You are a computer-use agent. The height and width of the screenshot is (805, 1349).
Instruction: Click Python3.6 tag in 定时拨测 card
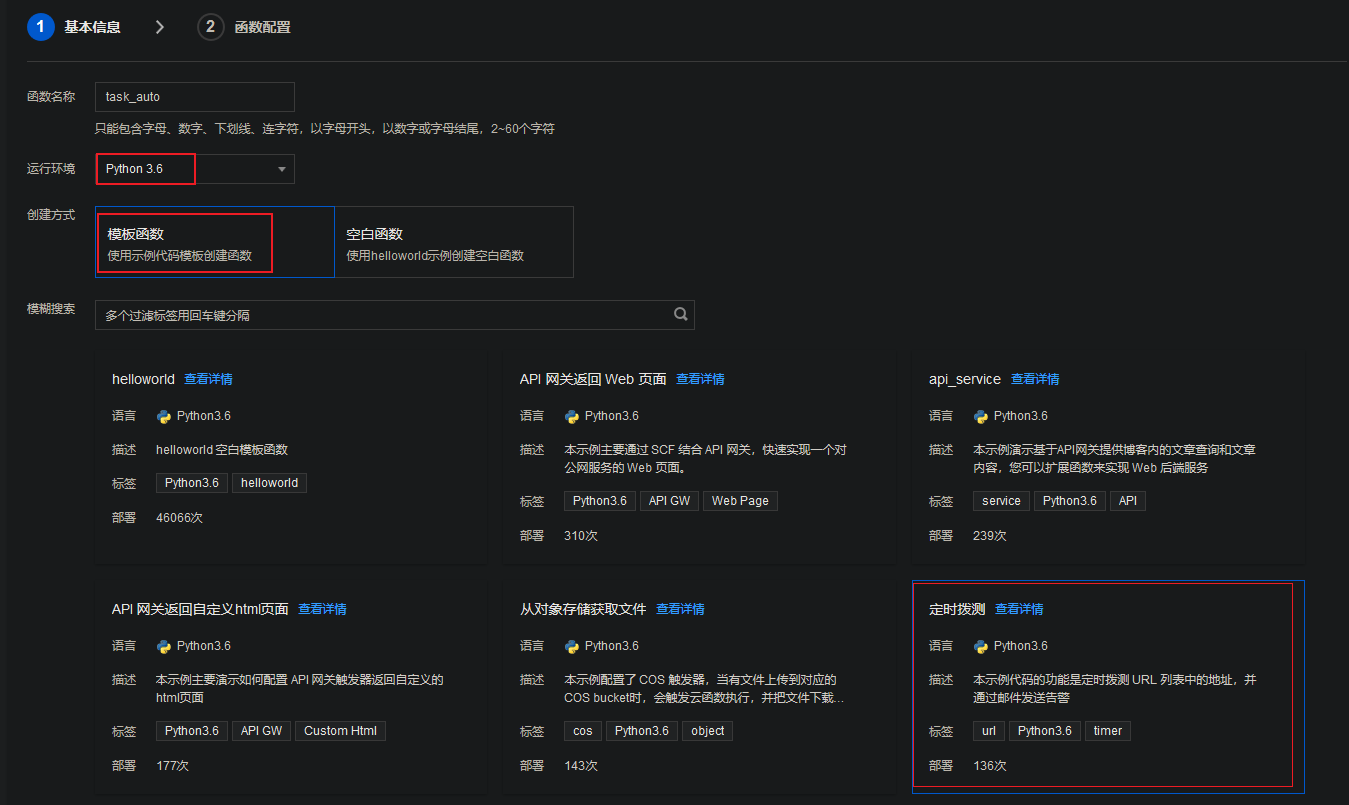point(1045,731)
